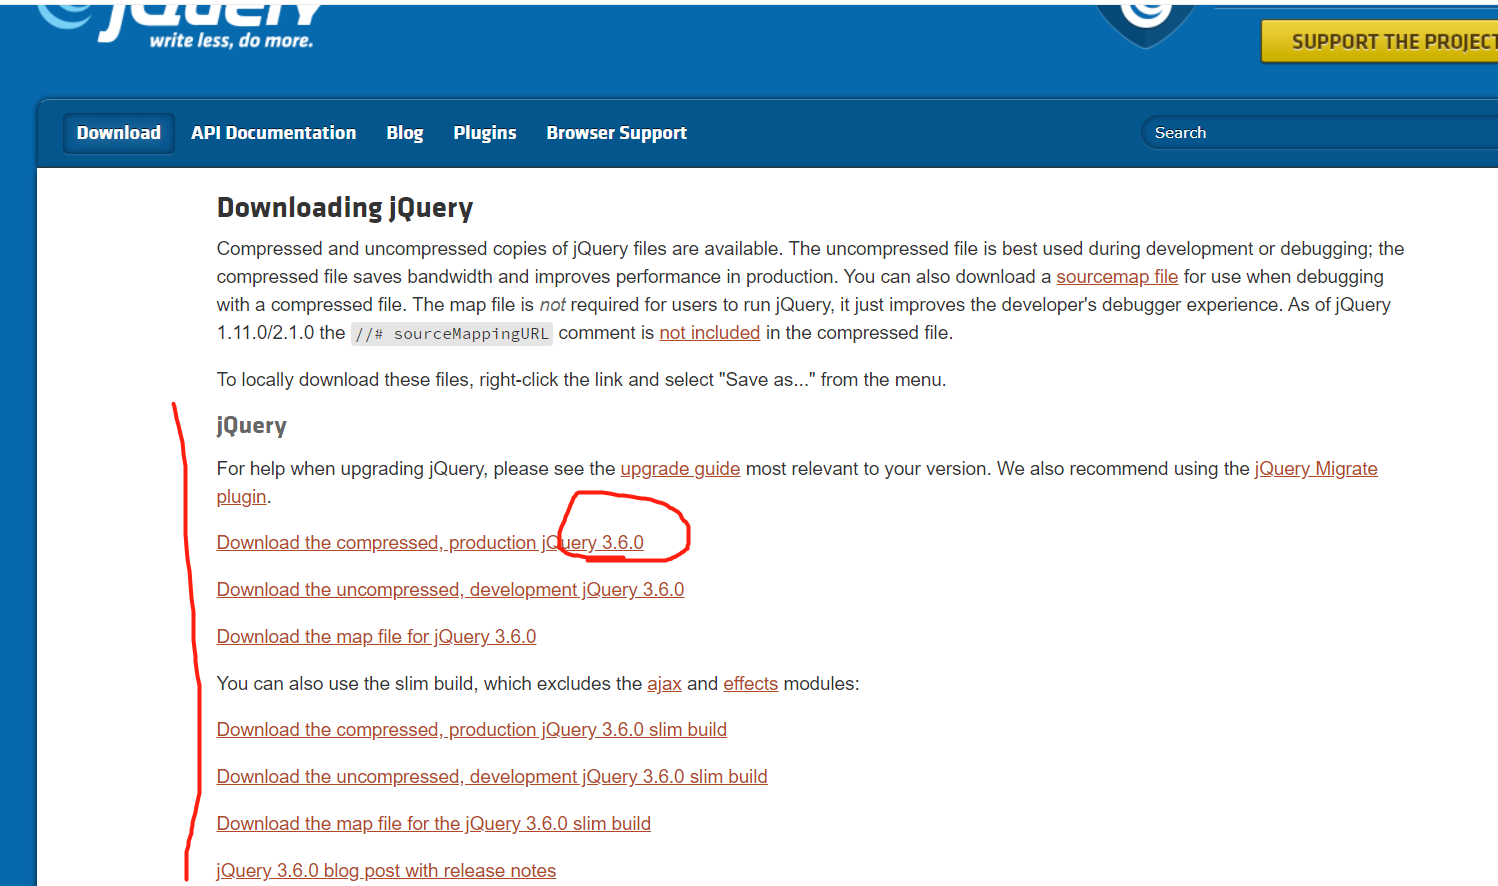1498x886 pixels.
Task: Open the ajax module documentation
Action: (x=664, y=683)
